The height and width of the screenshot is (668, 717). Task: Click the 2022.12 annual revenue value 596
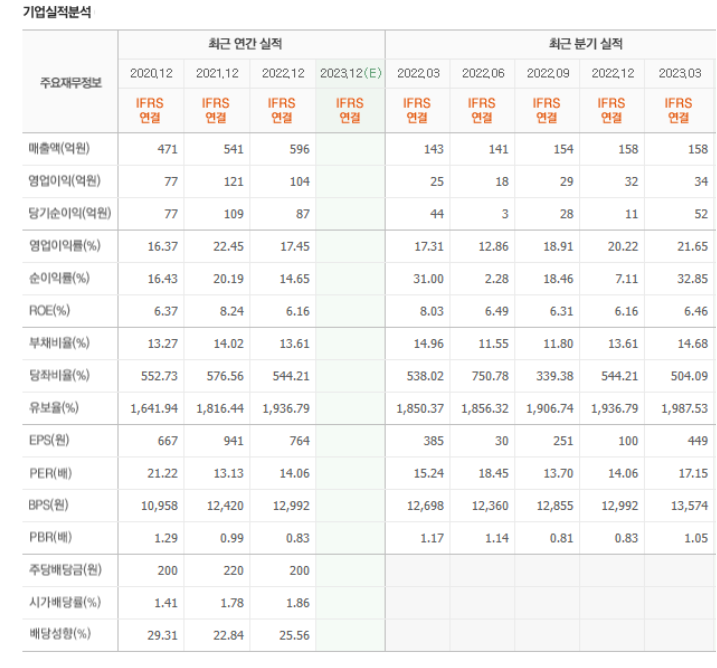click(x=300, y=149)
